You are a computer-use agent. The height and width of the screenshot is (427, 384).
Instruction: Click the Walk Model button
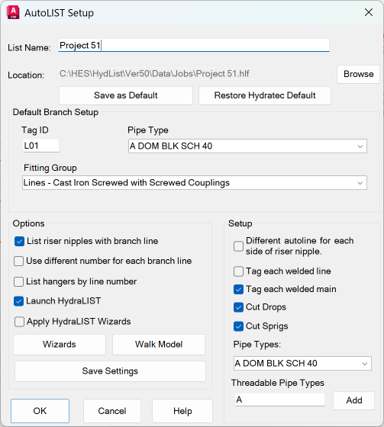[x=159, y=344]
